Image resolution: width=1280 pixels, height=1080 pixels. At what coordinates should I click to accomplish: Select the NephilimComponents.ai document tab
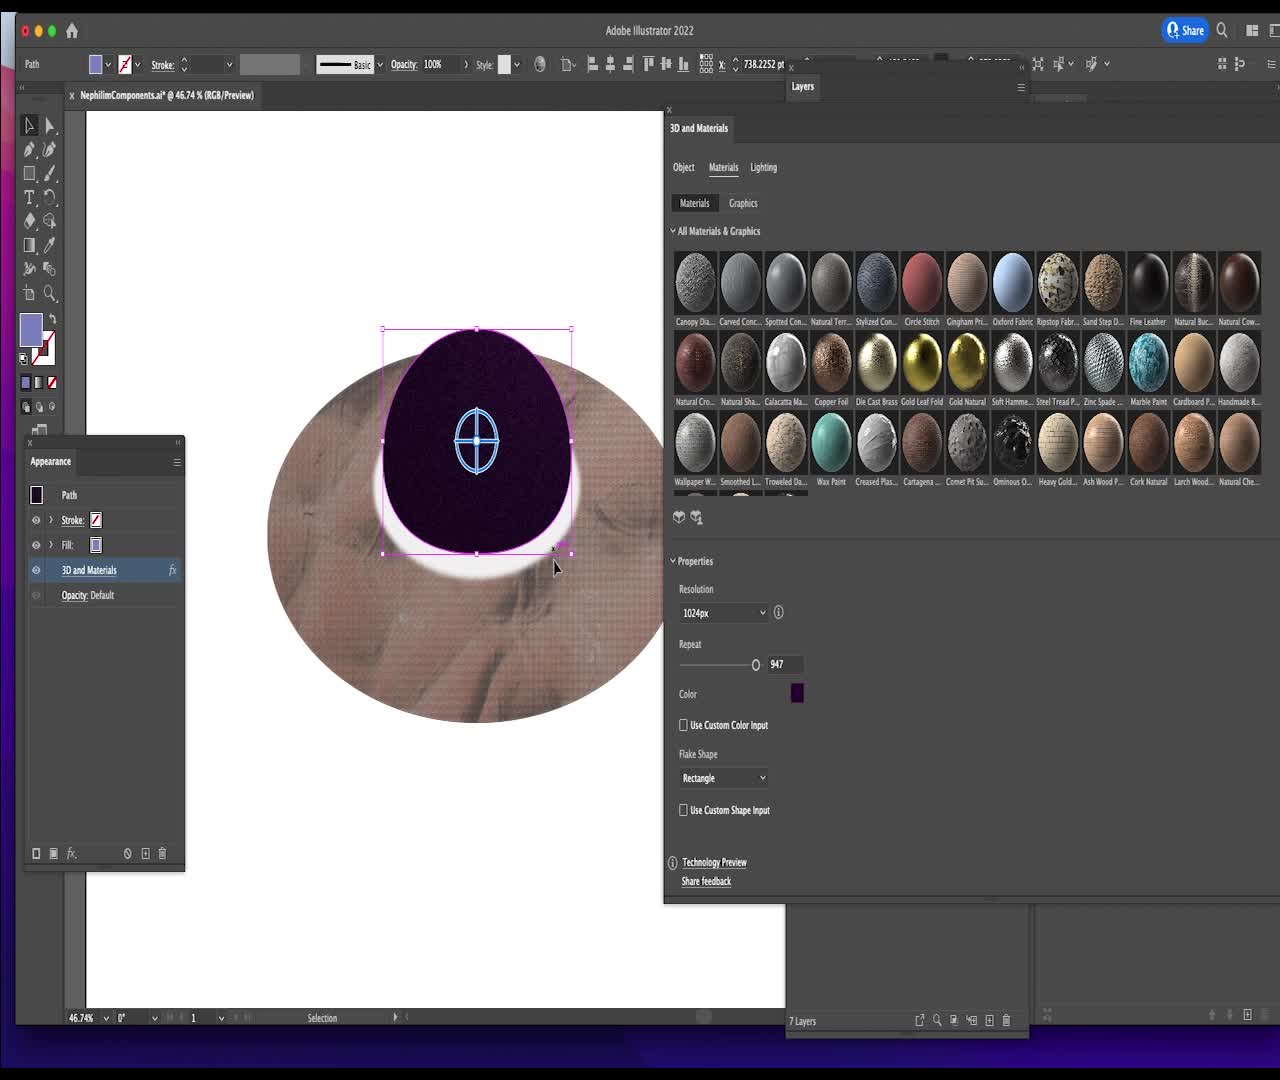tap(167, 95)
